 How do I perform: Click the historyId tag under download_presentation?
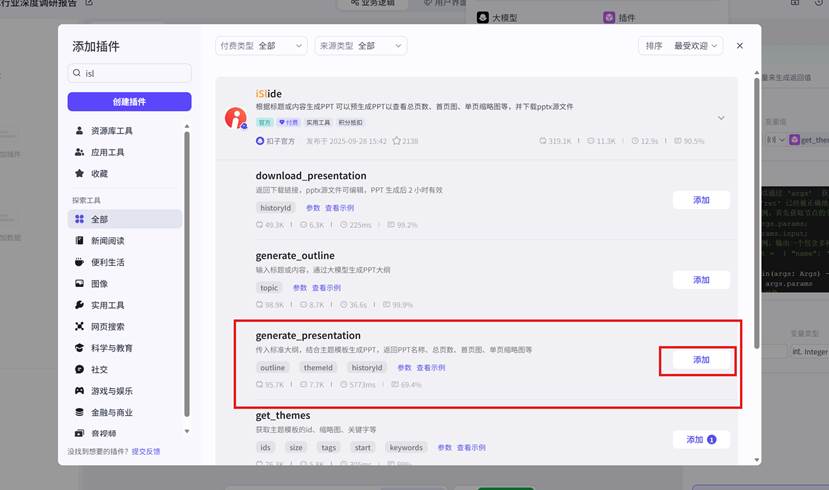click(275, 208)
